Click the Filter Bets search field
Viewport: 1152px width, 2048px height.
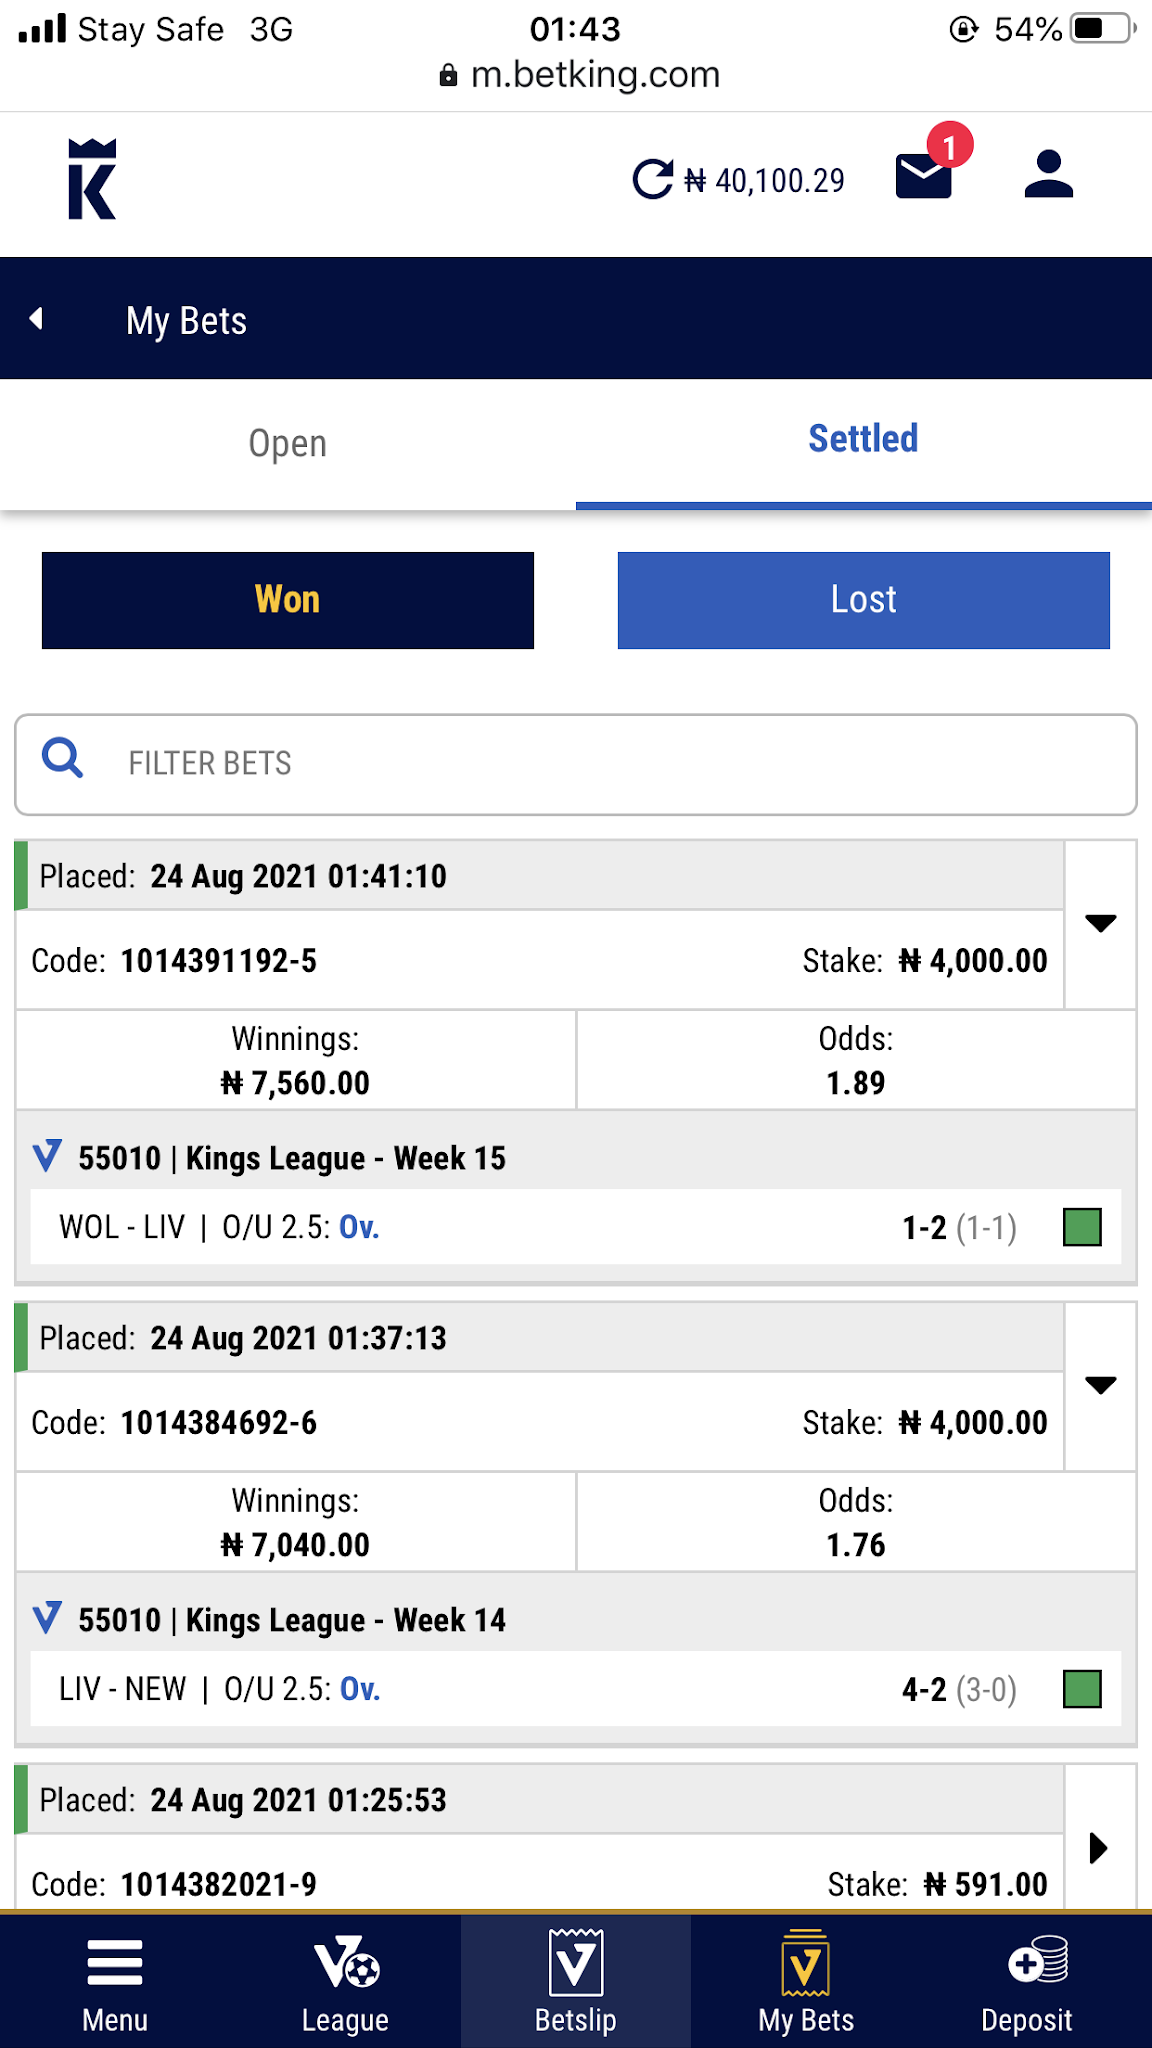tap(576, 764)
